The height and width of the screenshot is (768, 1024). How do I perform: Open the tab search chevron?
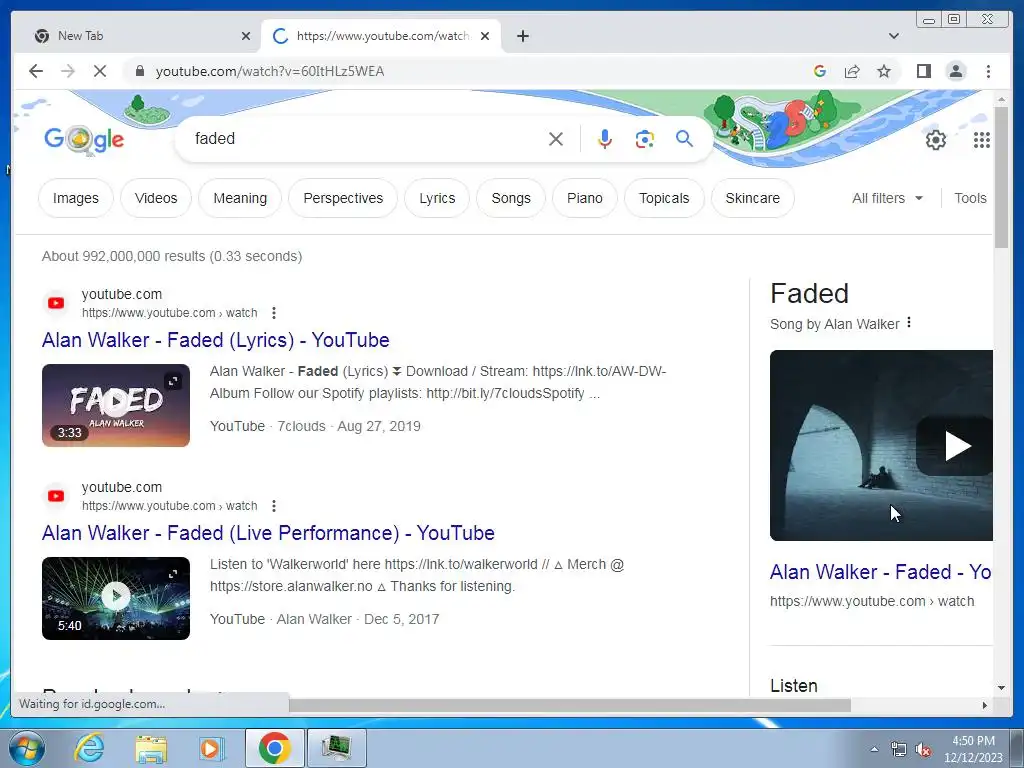tap(893, 36)
